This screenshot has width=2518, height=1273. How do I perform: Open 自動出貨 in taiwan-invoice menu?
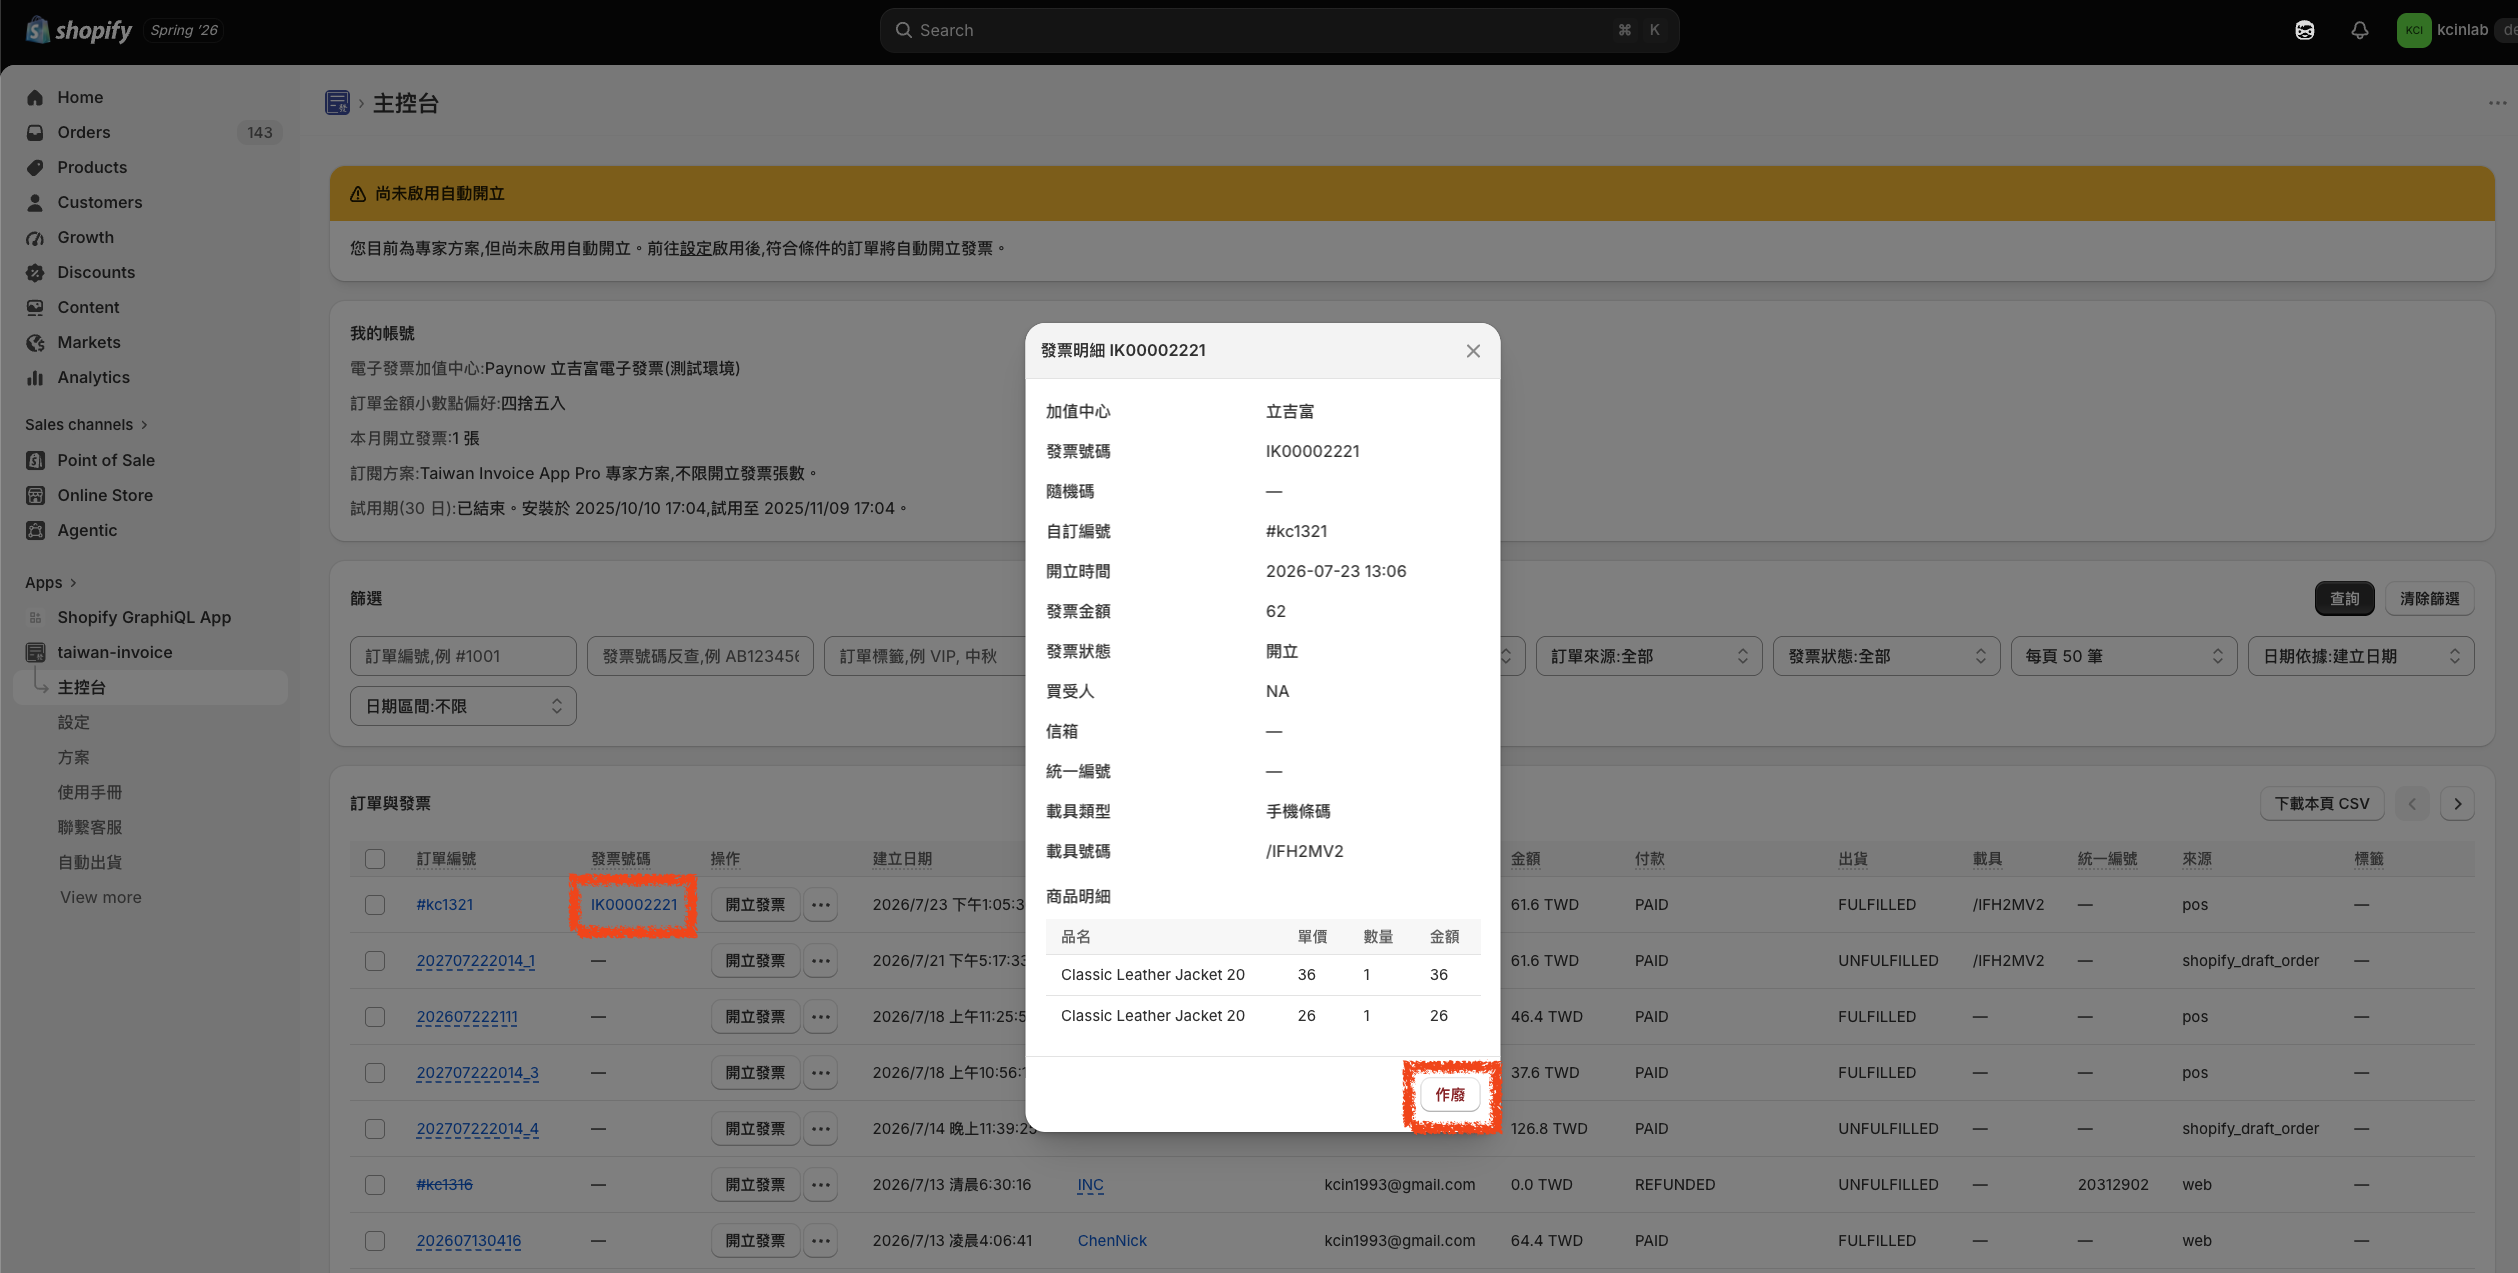click(89, 862)
